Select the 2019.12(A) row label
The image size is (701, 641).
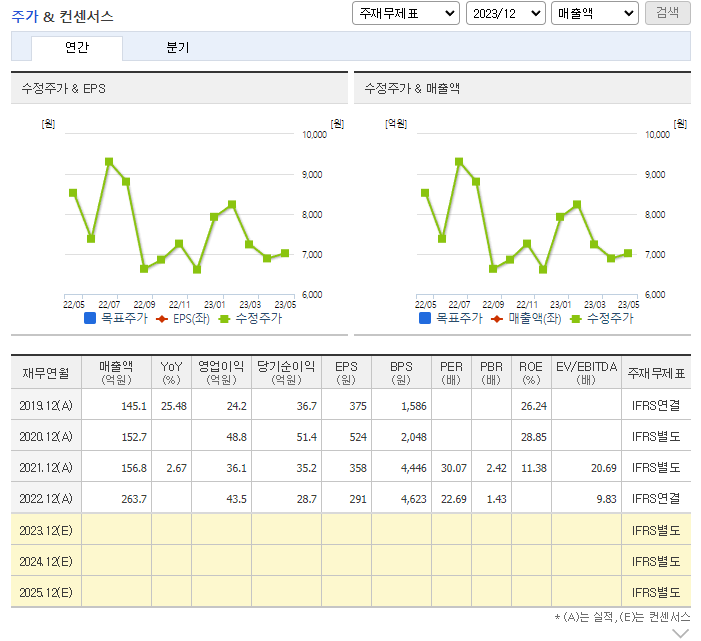coord(46,405)
